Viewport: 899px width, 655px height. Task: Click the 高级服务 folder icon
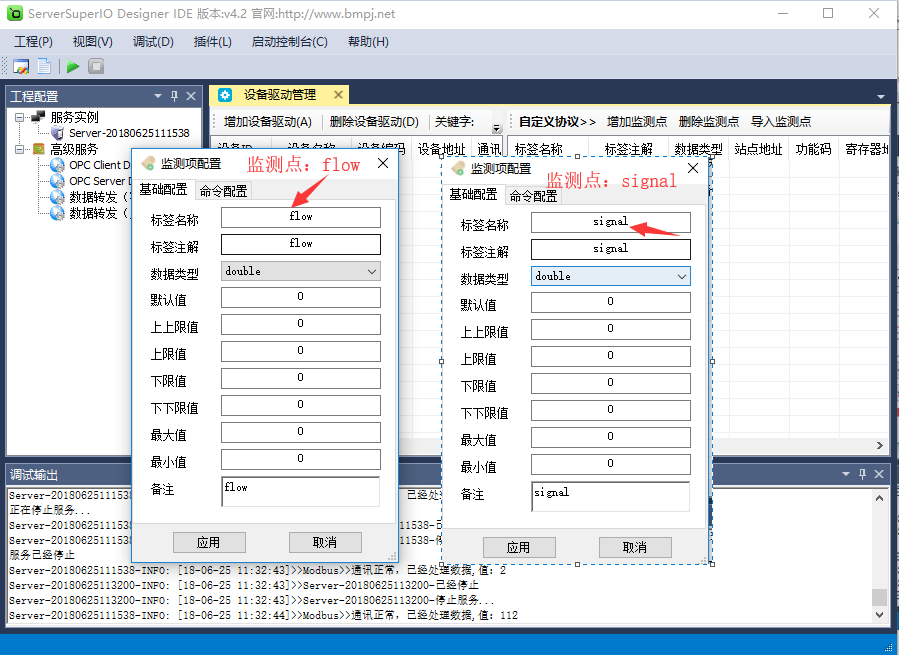pyautogui.click(x=38, y=149)
